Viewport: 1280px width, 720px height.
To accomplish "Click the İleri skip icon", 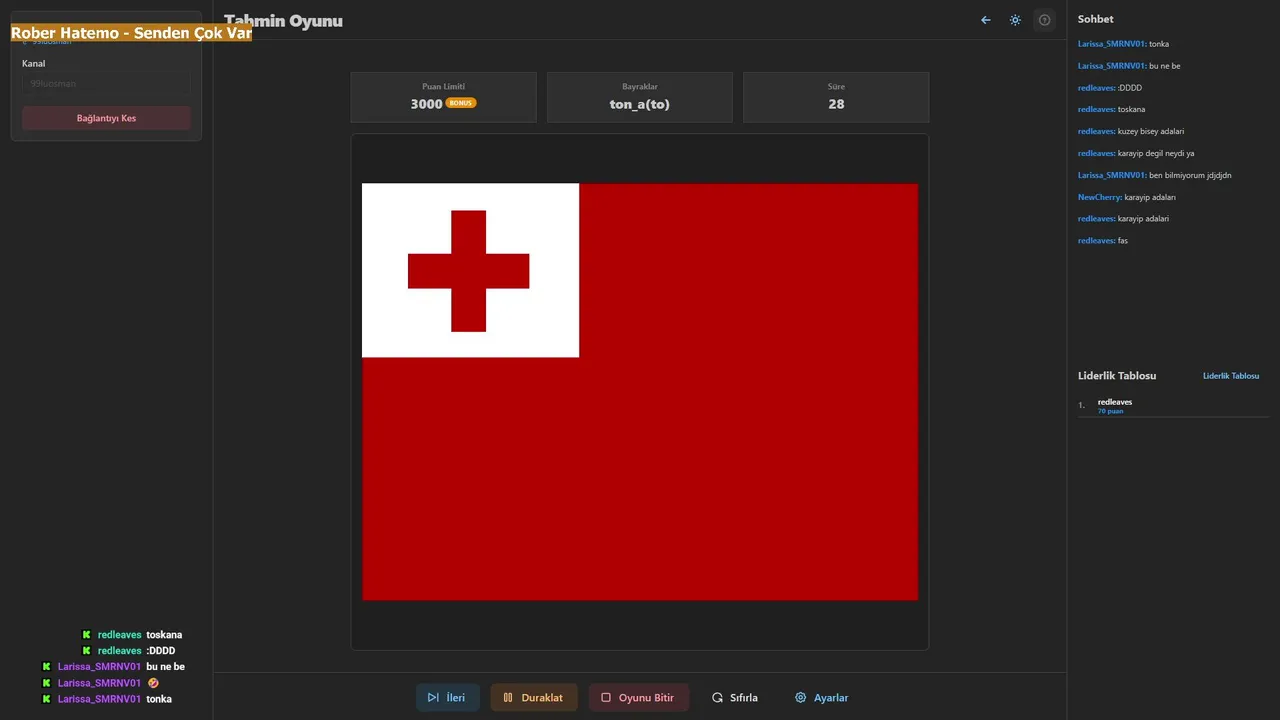I will tap(433, 697).
